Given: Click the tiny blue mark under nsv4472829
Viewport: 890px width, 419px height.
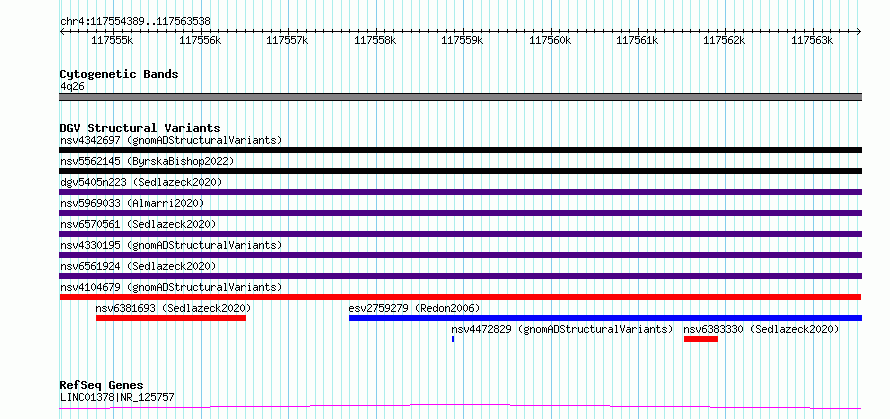Looking at the screenshot, I should coord(453,339).
